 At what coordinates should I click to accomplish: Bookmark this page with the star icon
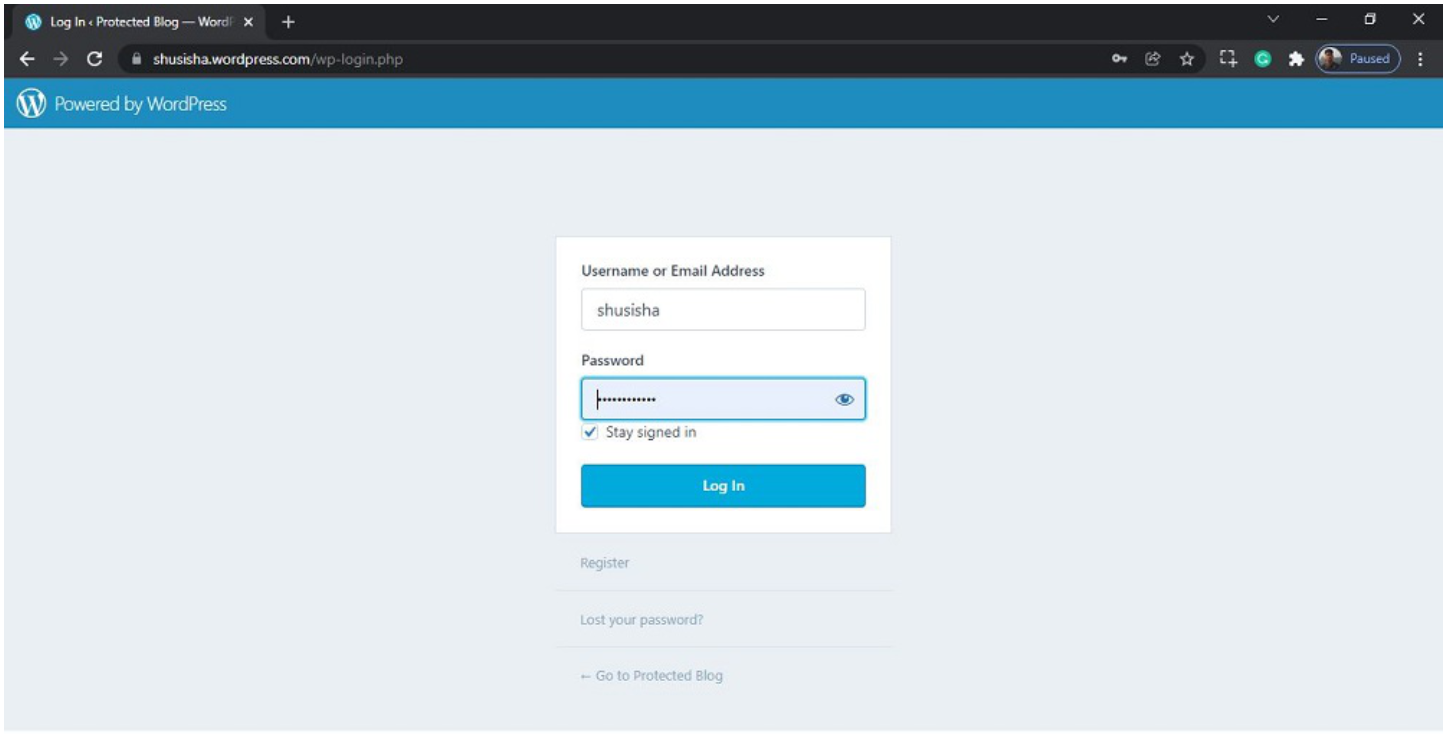(x=1187, y=59)
